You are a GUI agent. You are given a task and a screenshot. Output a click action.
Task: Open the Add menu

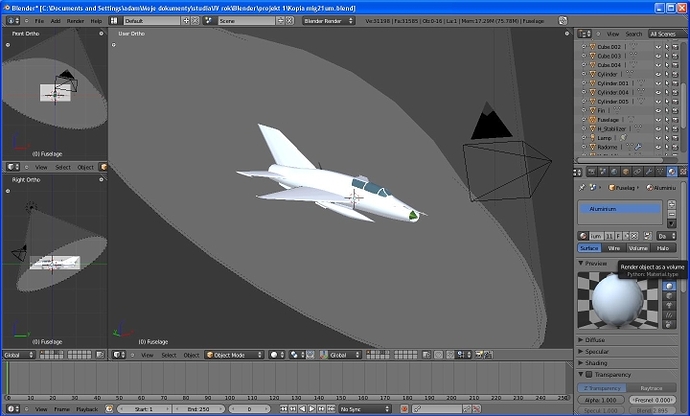point(55,21)
